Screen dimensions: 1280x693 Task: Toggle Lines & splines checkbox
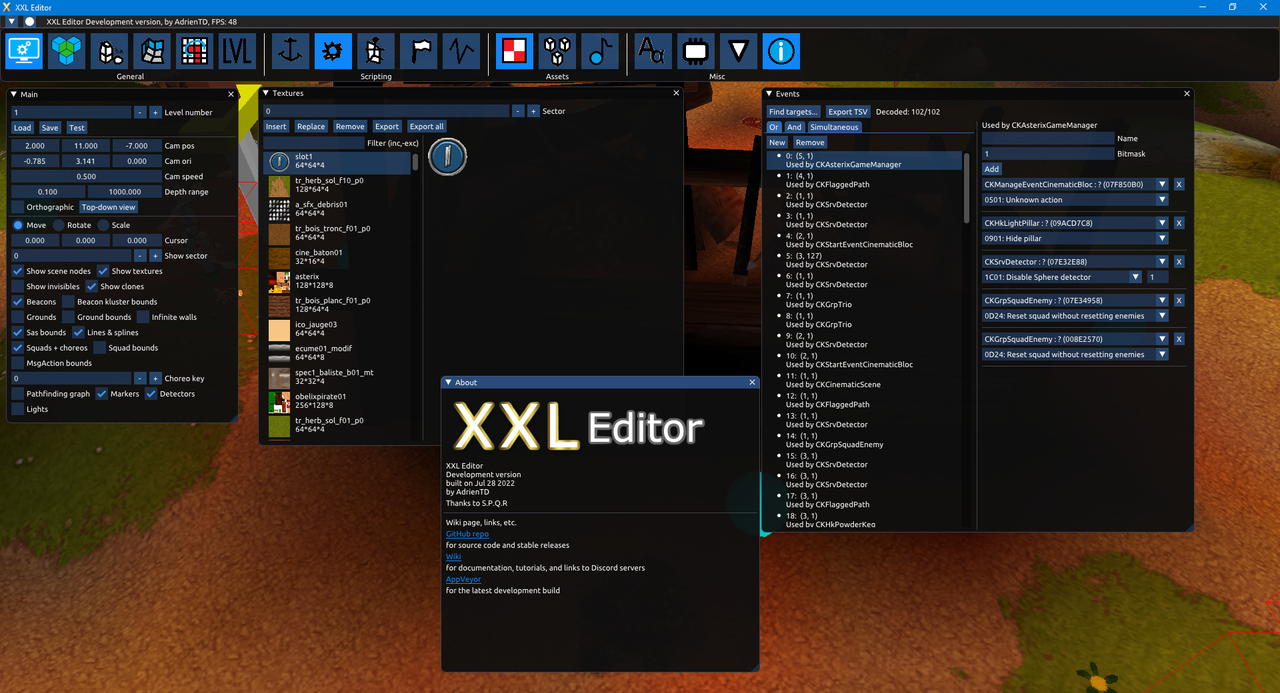click(79, 332)
